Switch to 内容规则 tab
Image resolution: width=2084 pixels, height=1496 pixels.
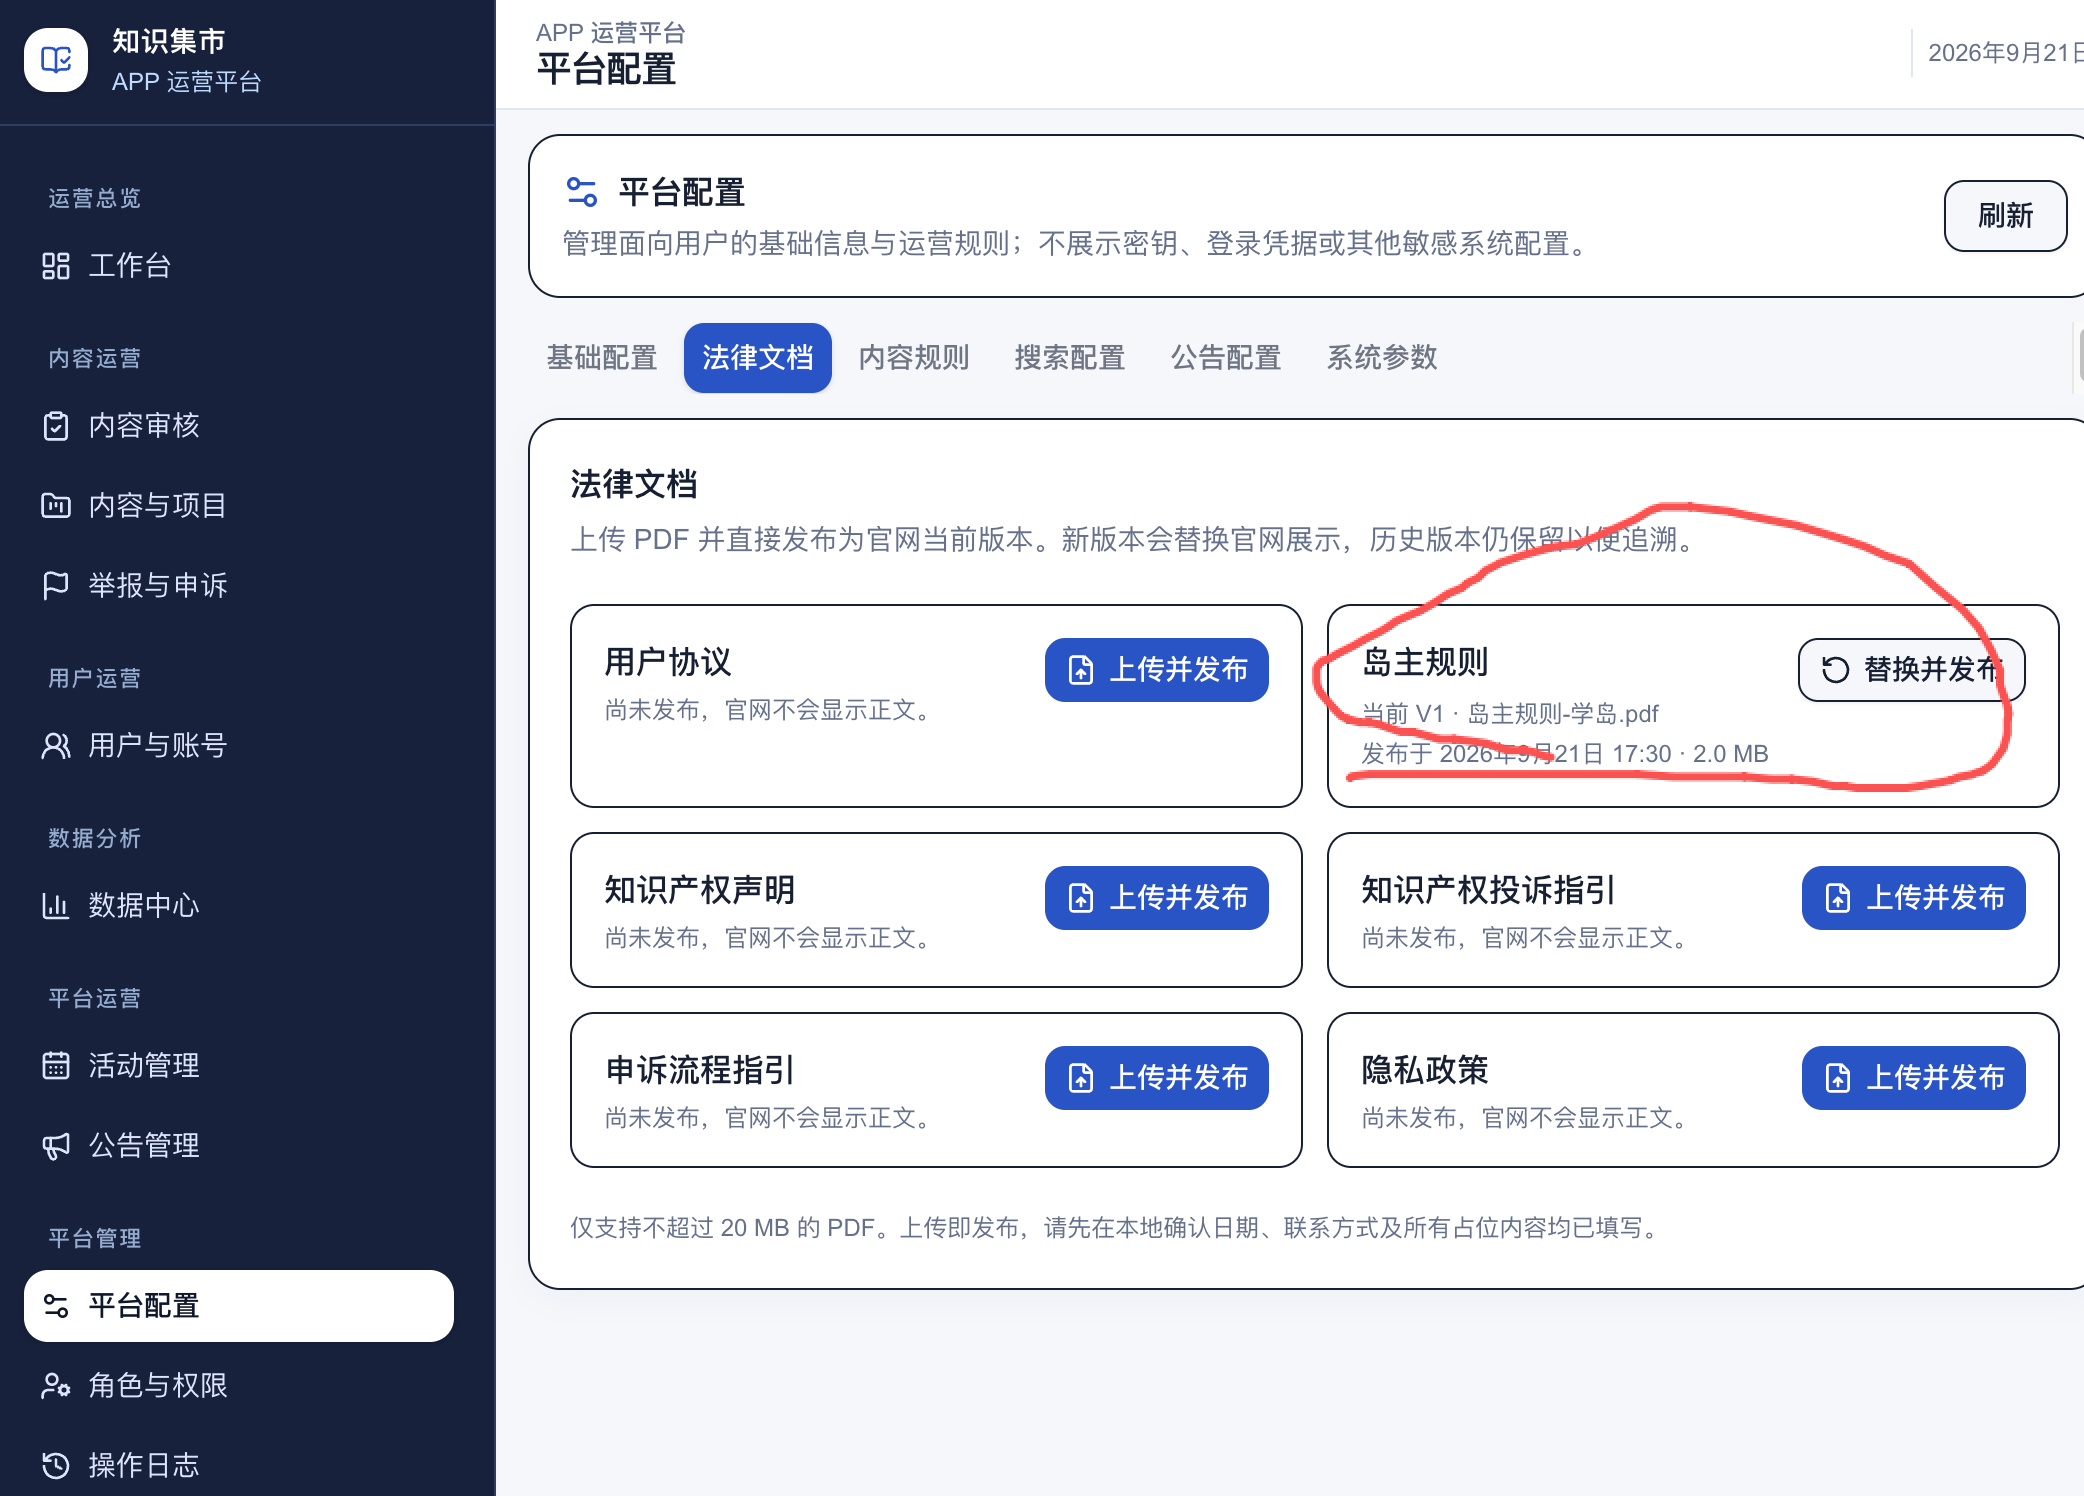[914, 358]
